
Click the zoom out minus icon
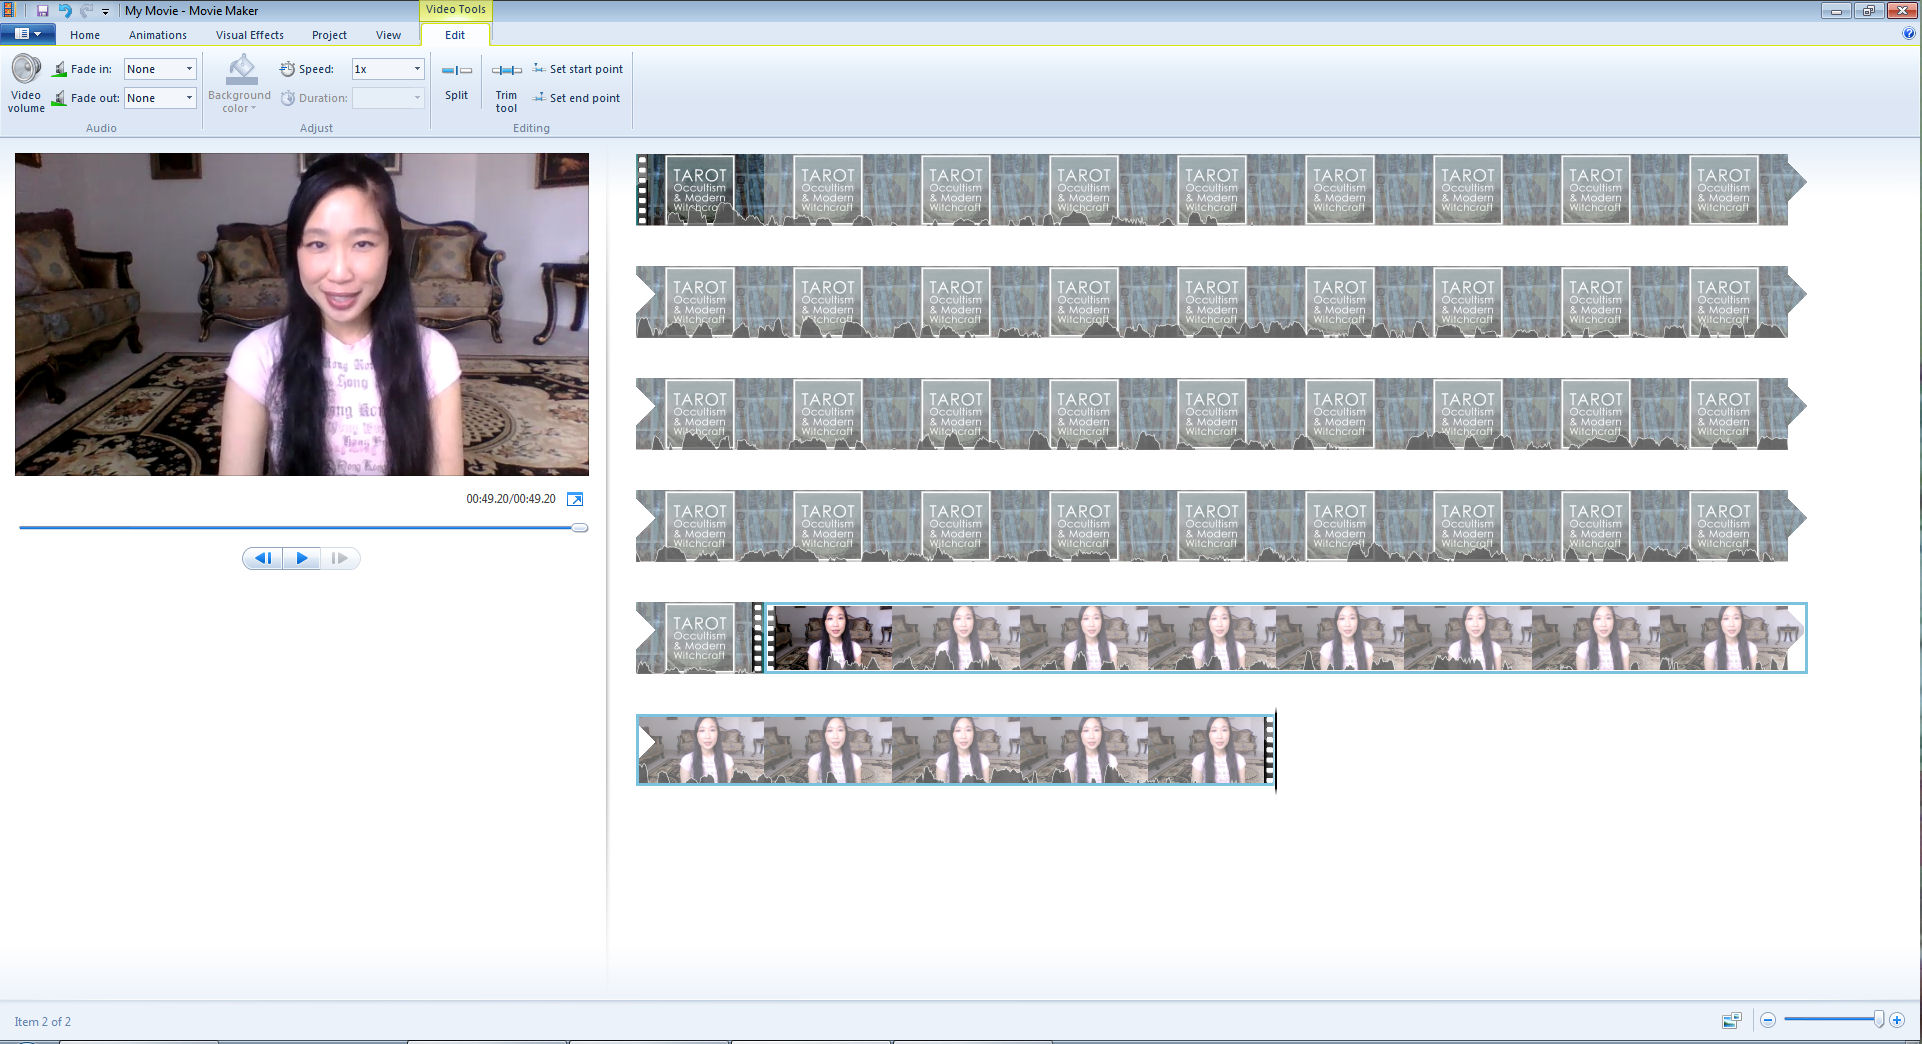click(1768, 1020)
